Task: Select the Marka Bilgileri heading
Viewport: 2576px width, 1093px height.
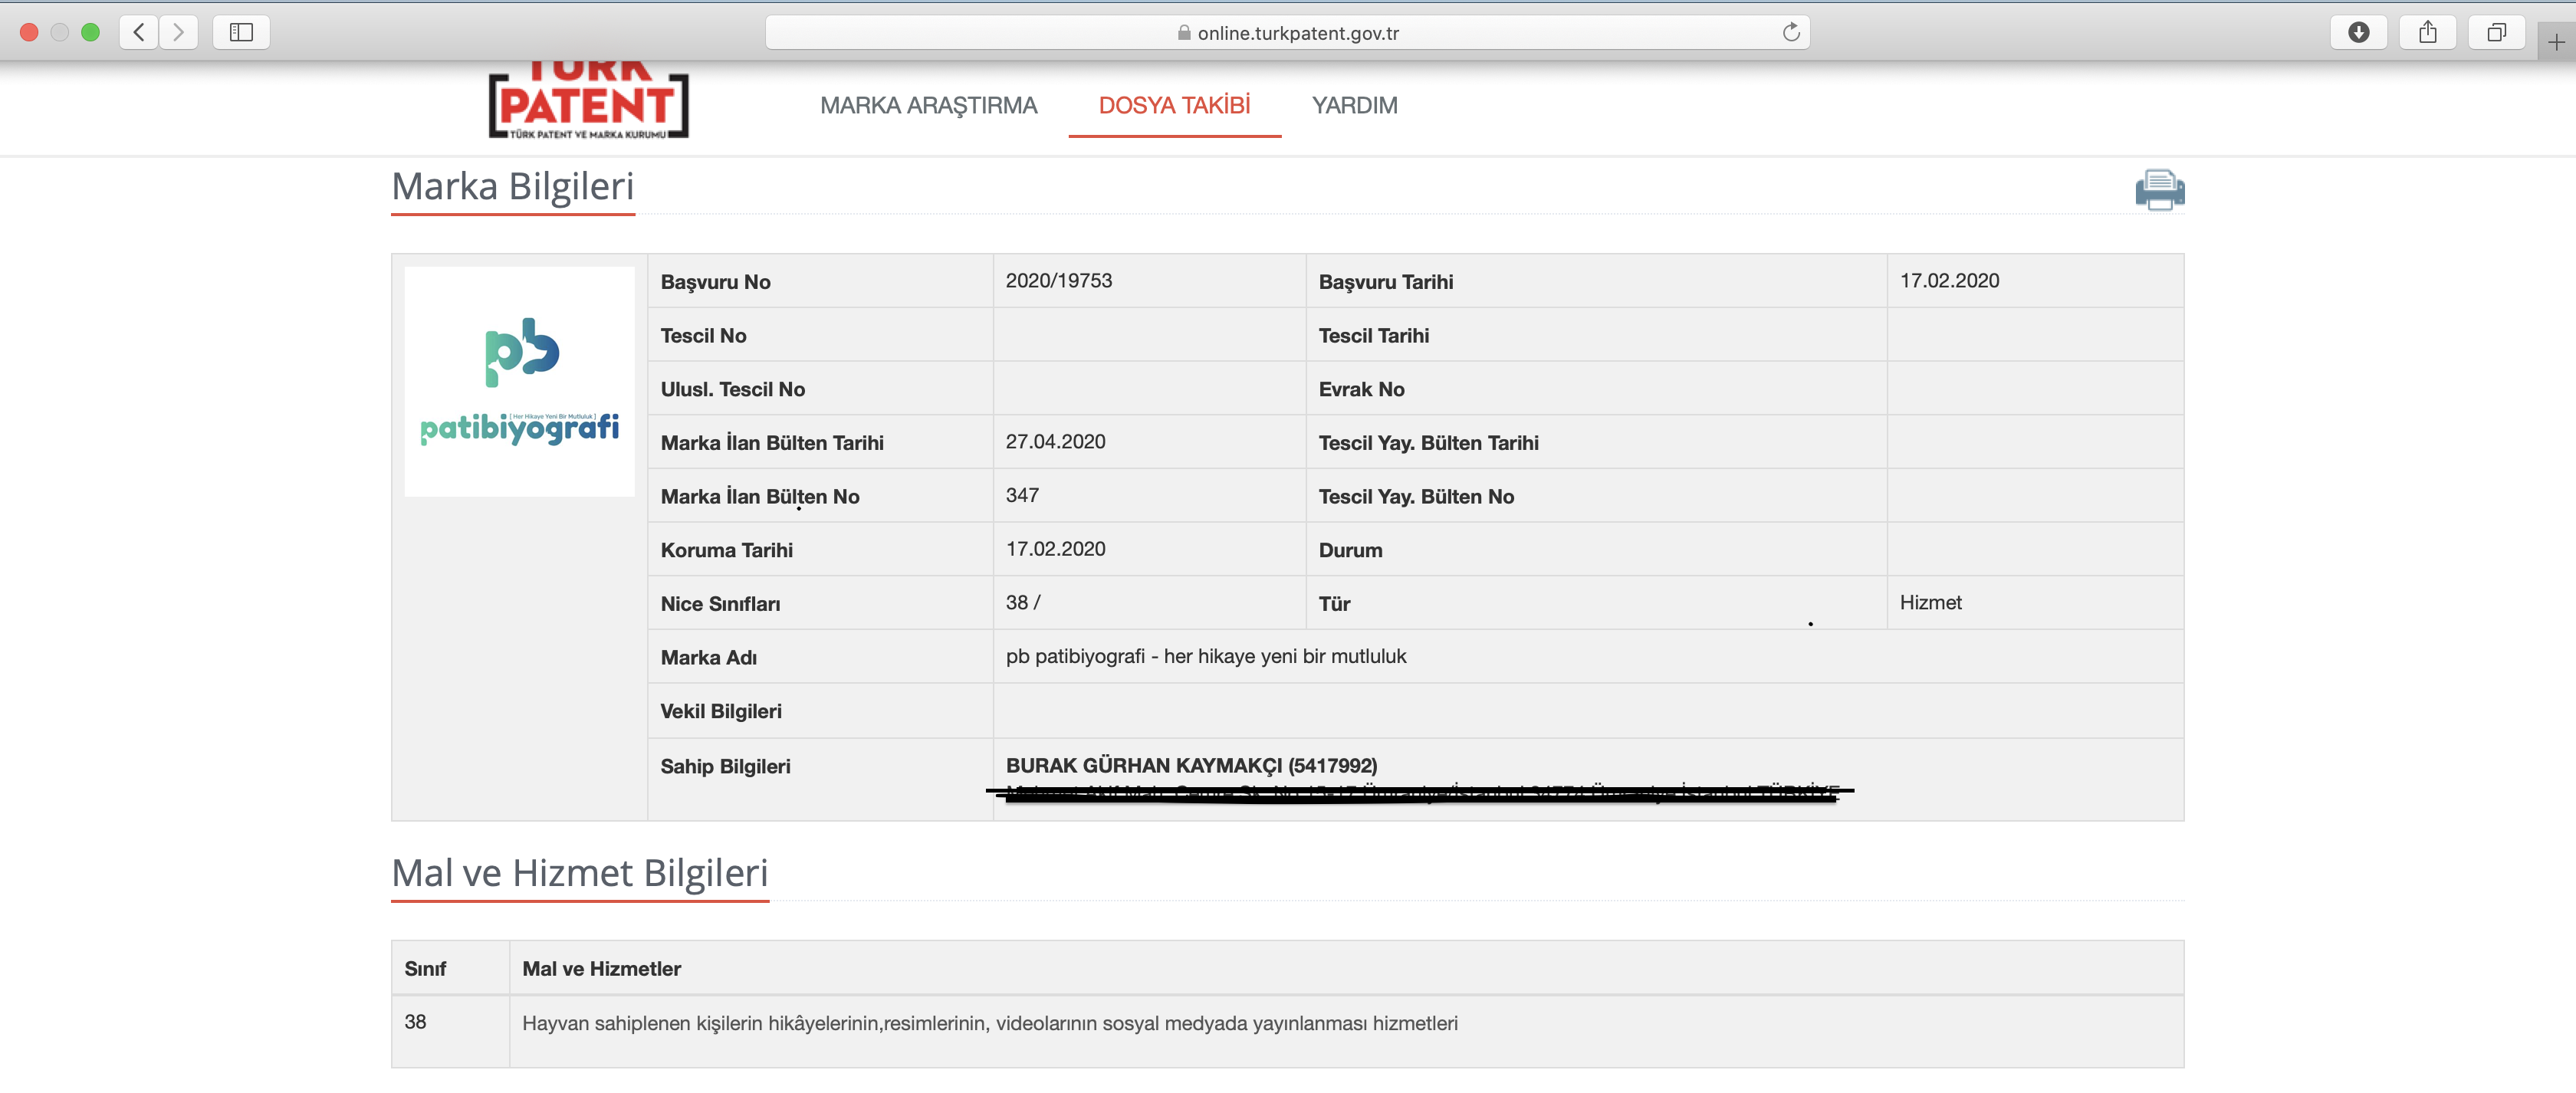Action: coord(512,187)
